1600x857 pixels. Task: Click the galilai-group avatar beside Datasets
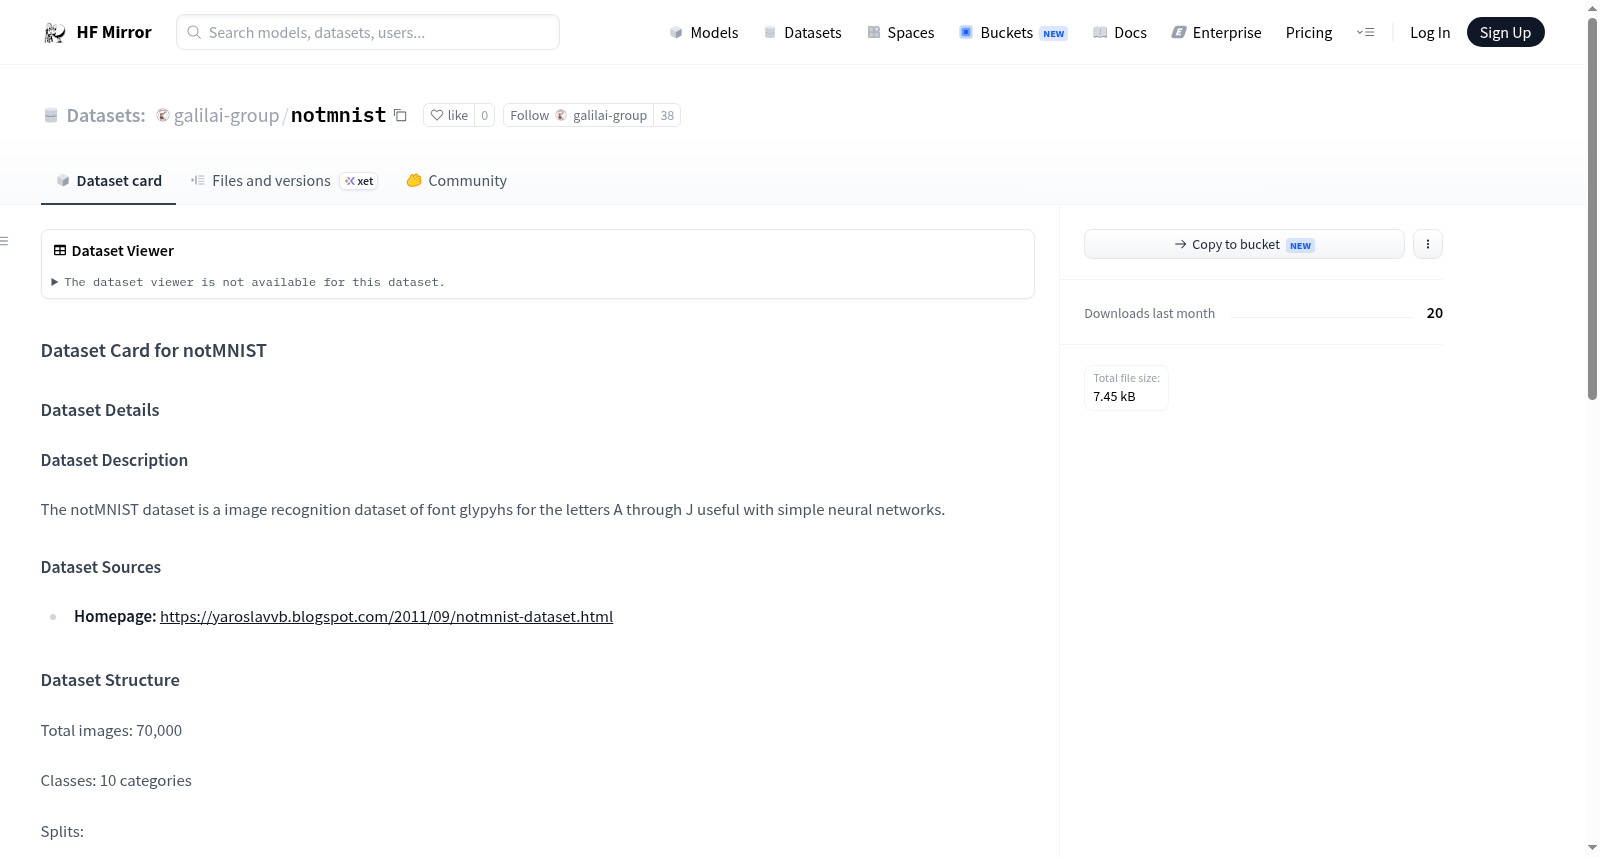click(163, 115)
